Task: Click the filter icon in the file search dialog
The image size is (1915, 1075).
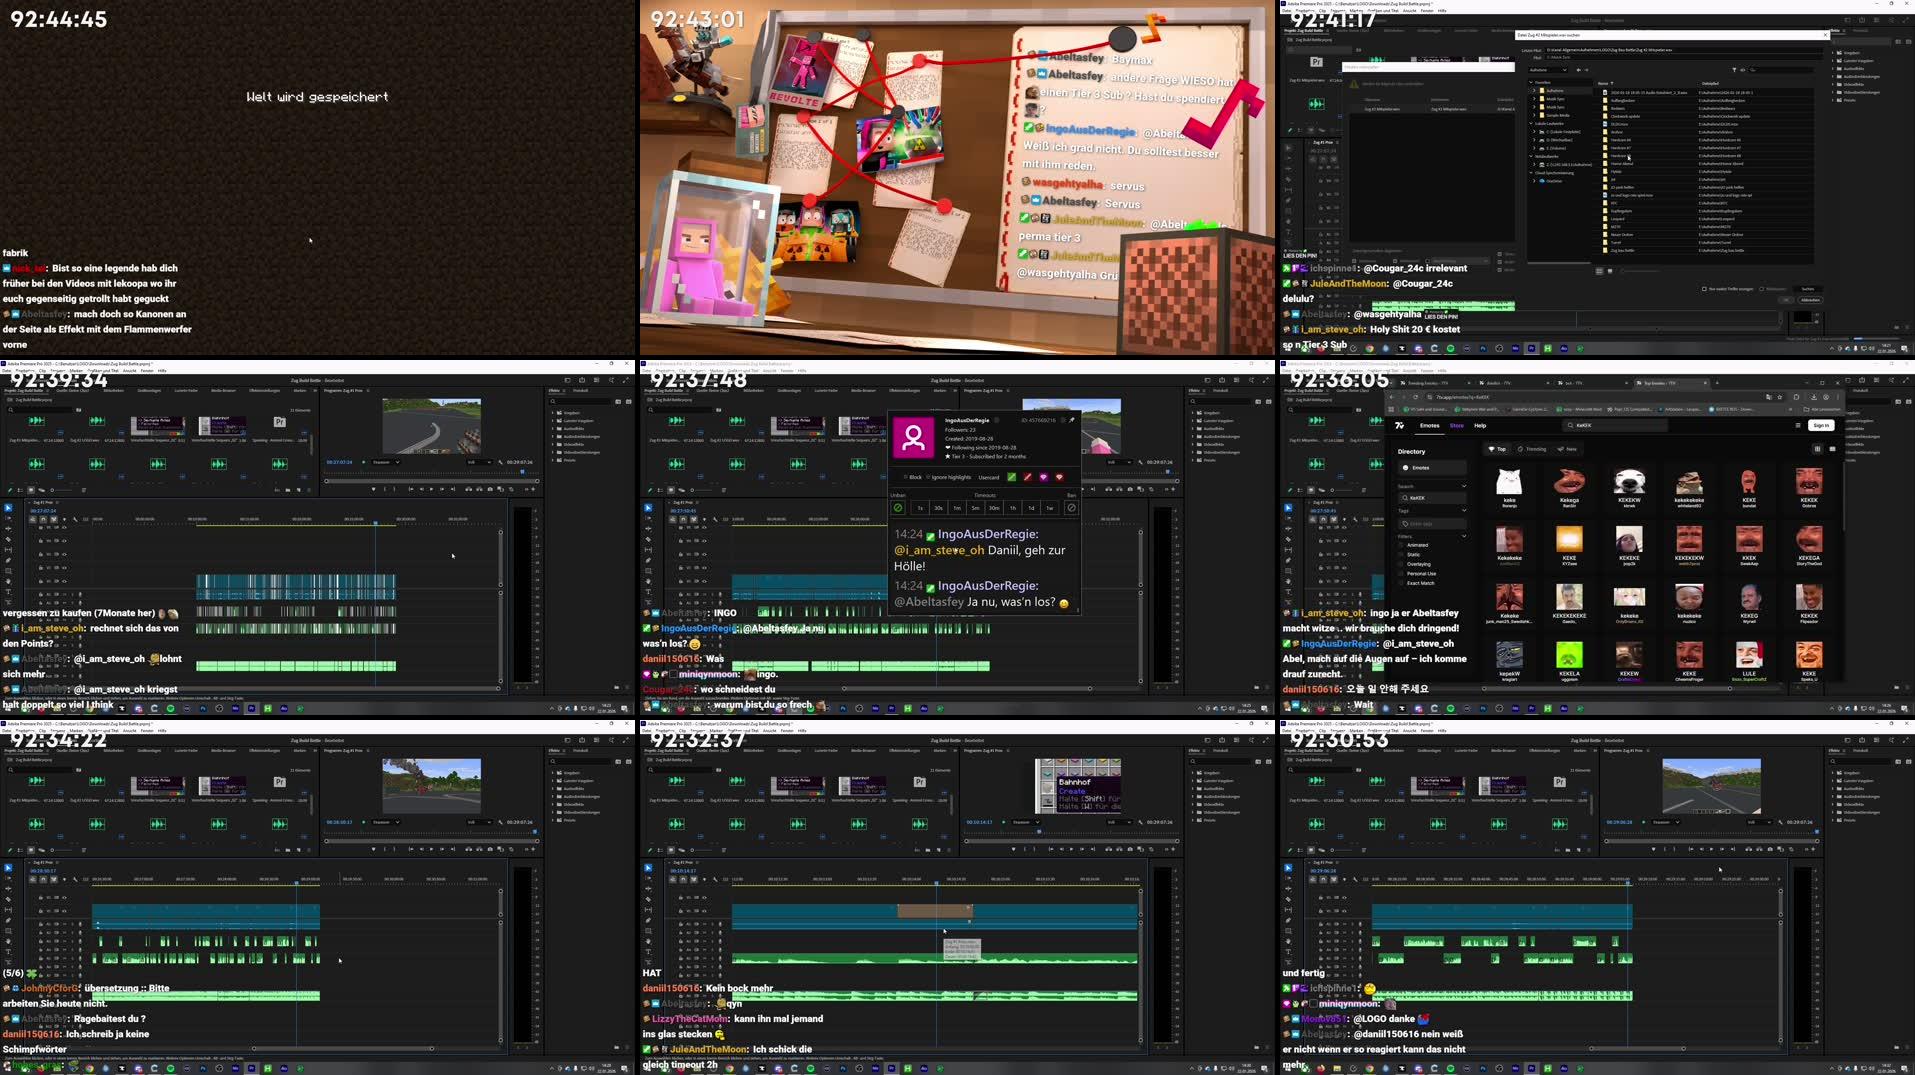Action: (1734, 69)
